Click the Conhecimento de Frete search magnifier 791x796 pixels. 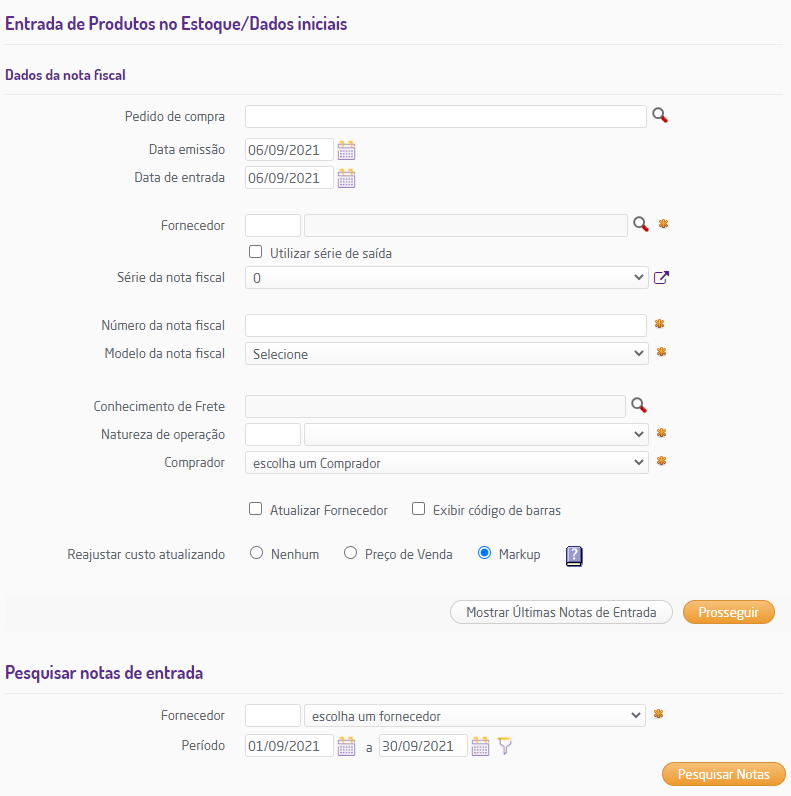point(640,405)
